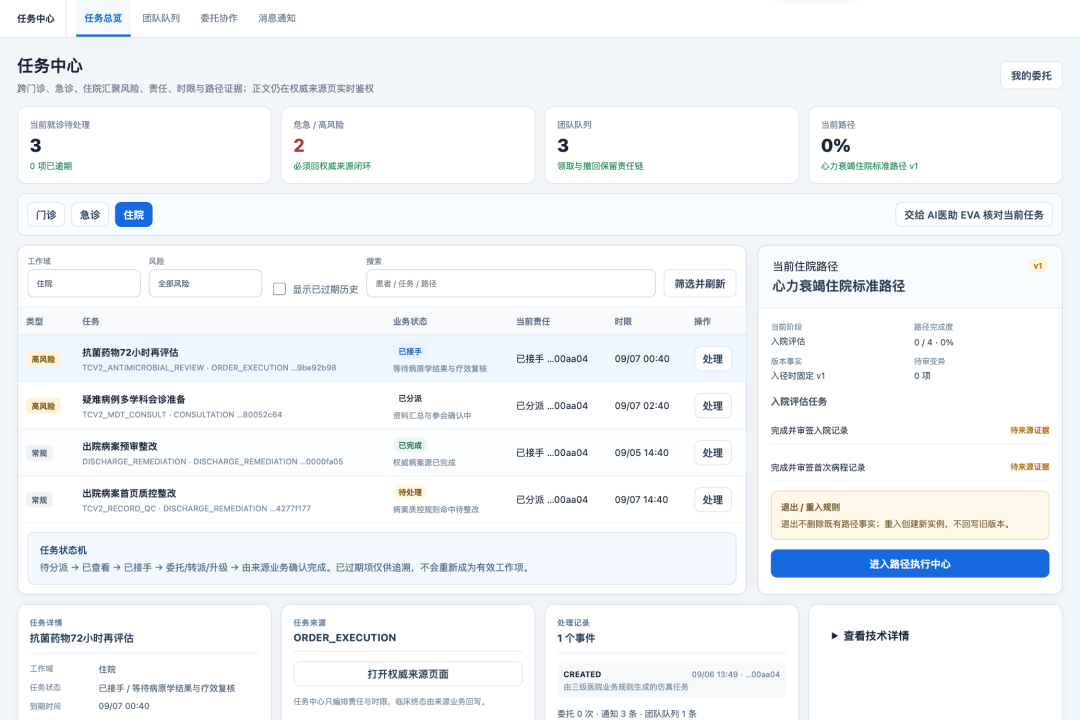The width and height of the screenshot is (1080, 720).
Task: Toggle the 显示已过期历史 checkbox
Action: 279,289
